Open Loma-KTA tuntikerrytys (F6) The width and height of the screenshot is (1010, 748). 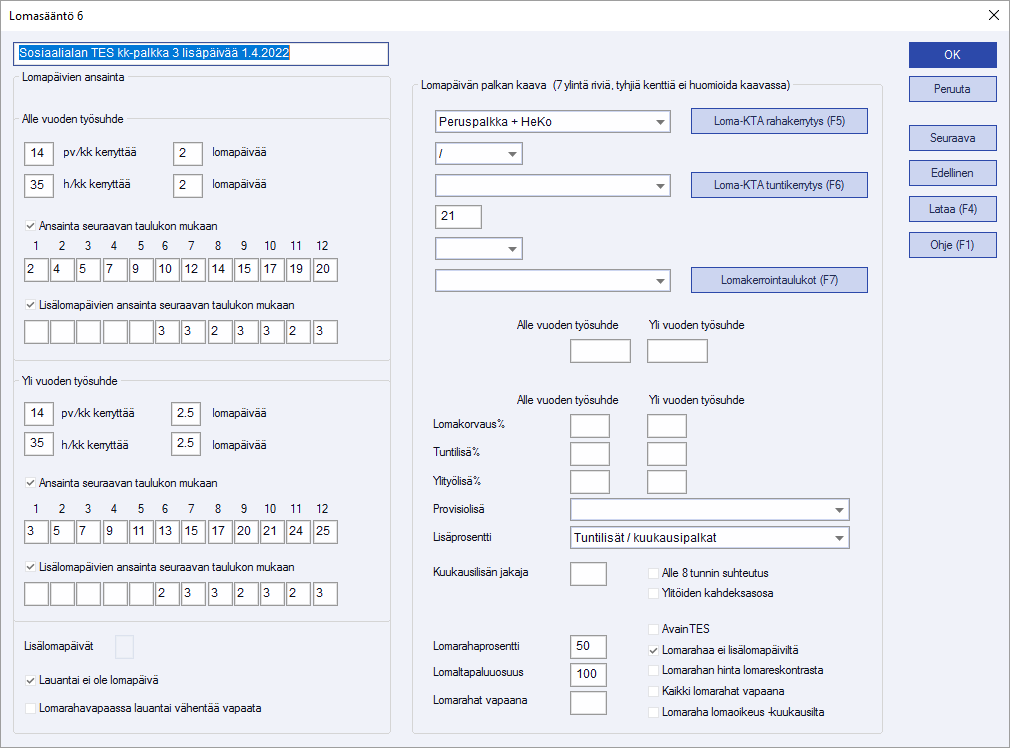pyautogui.click(x=779, y=185)
